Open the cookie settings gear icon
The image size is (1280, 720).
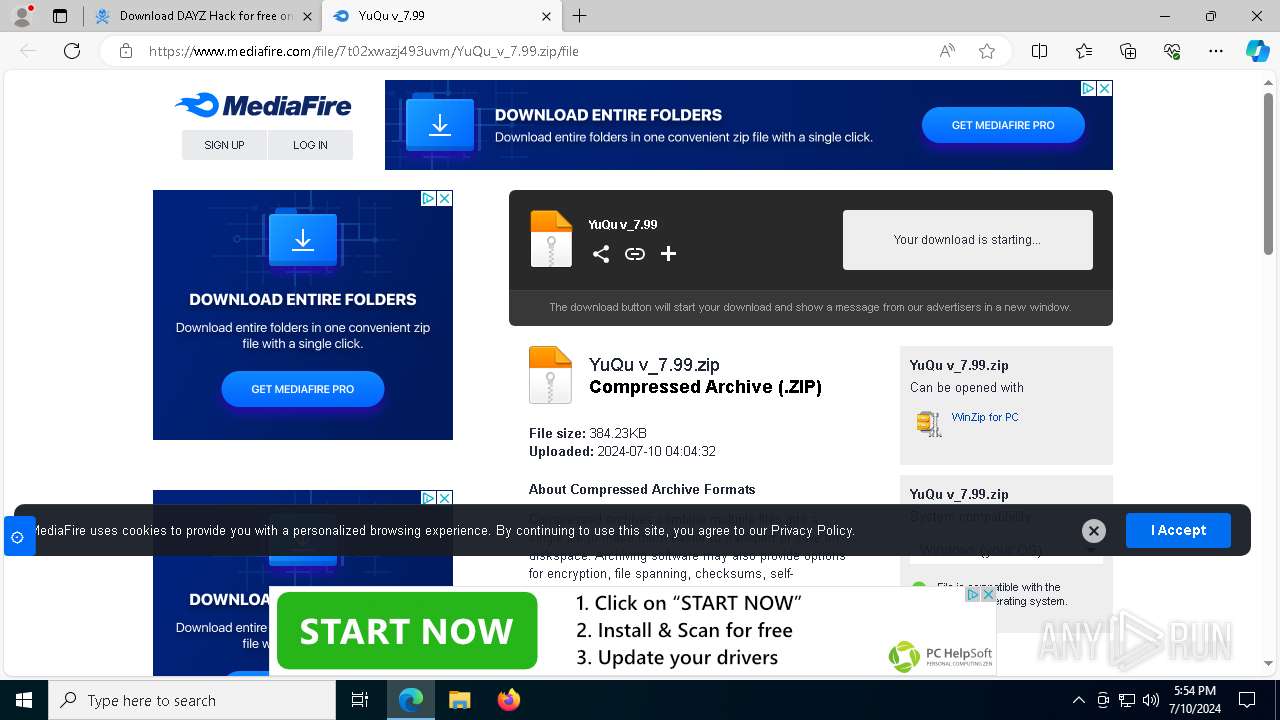click(x=18, y=537)
